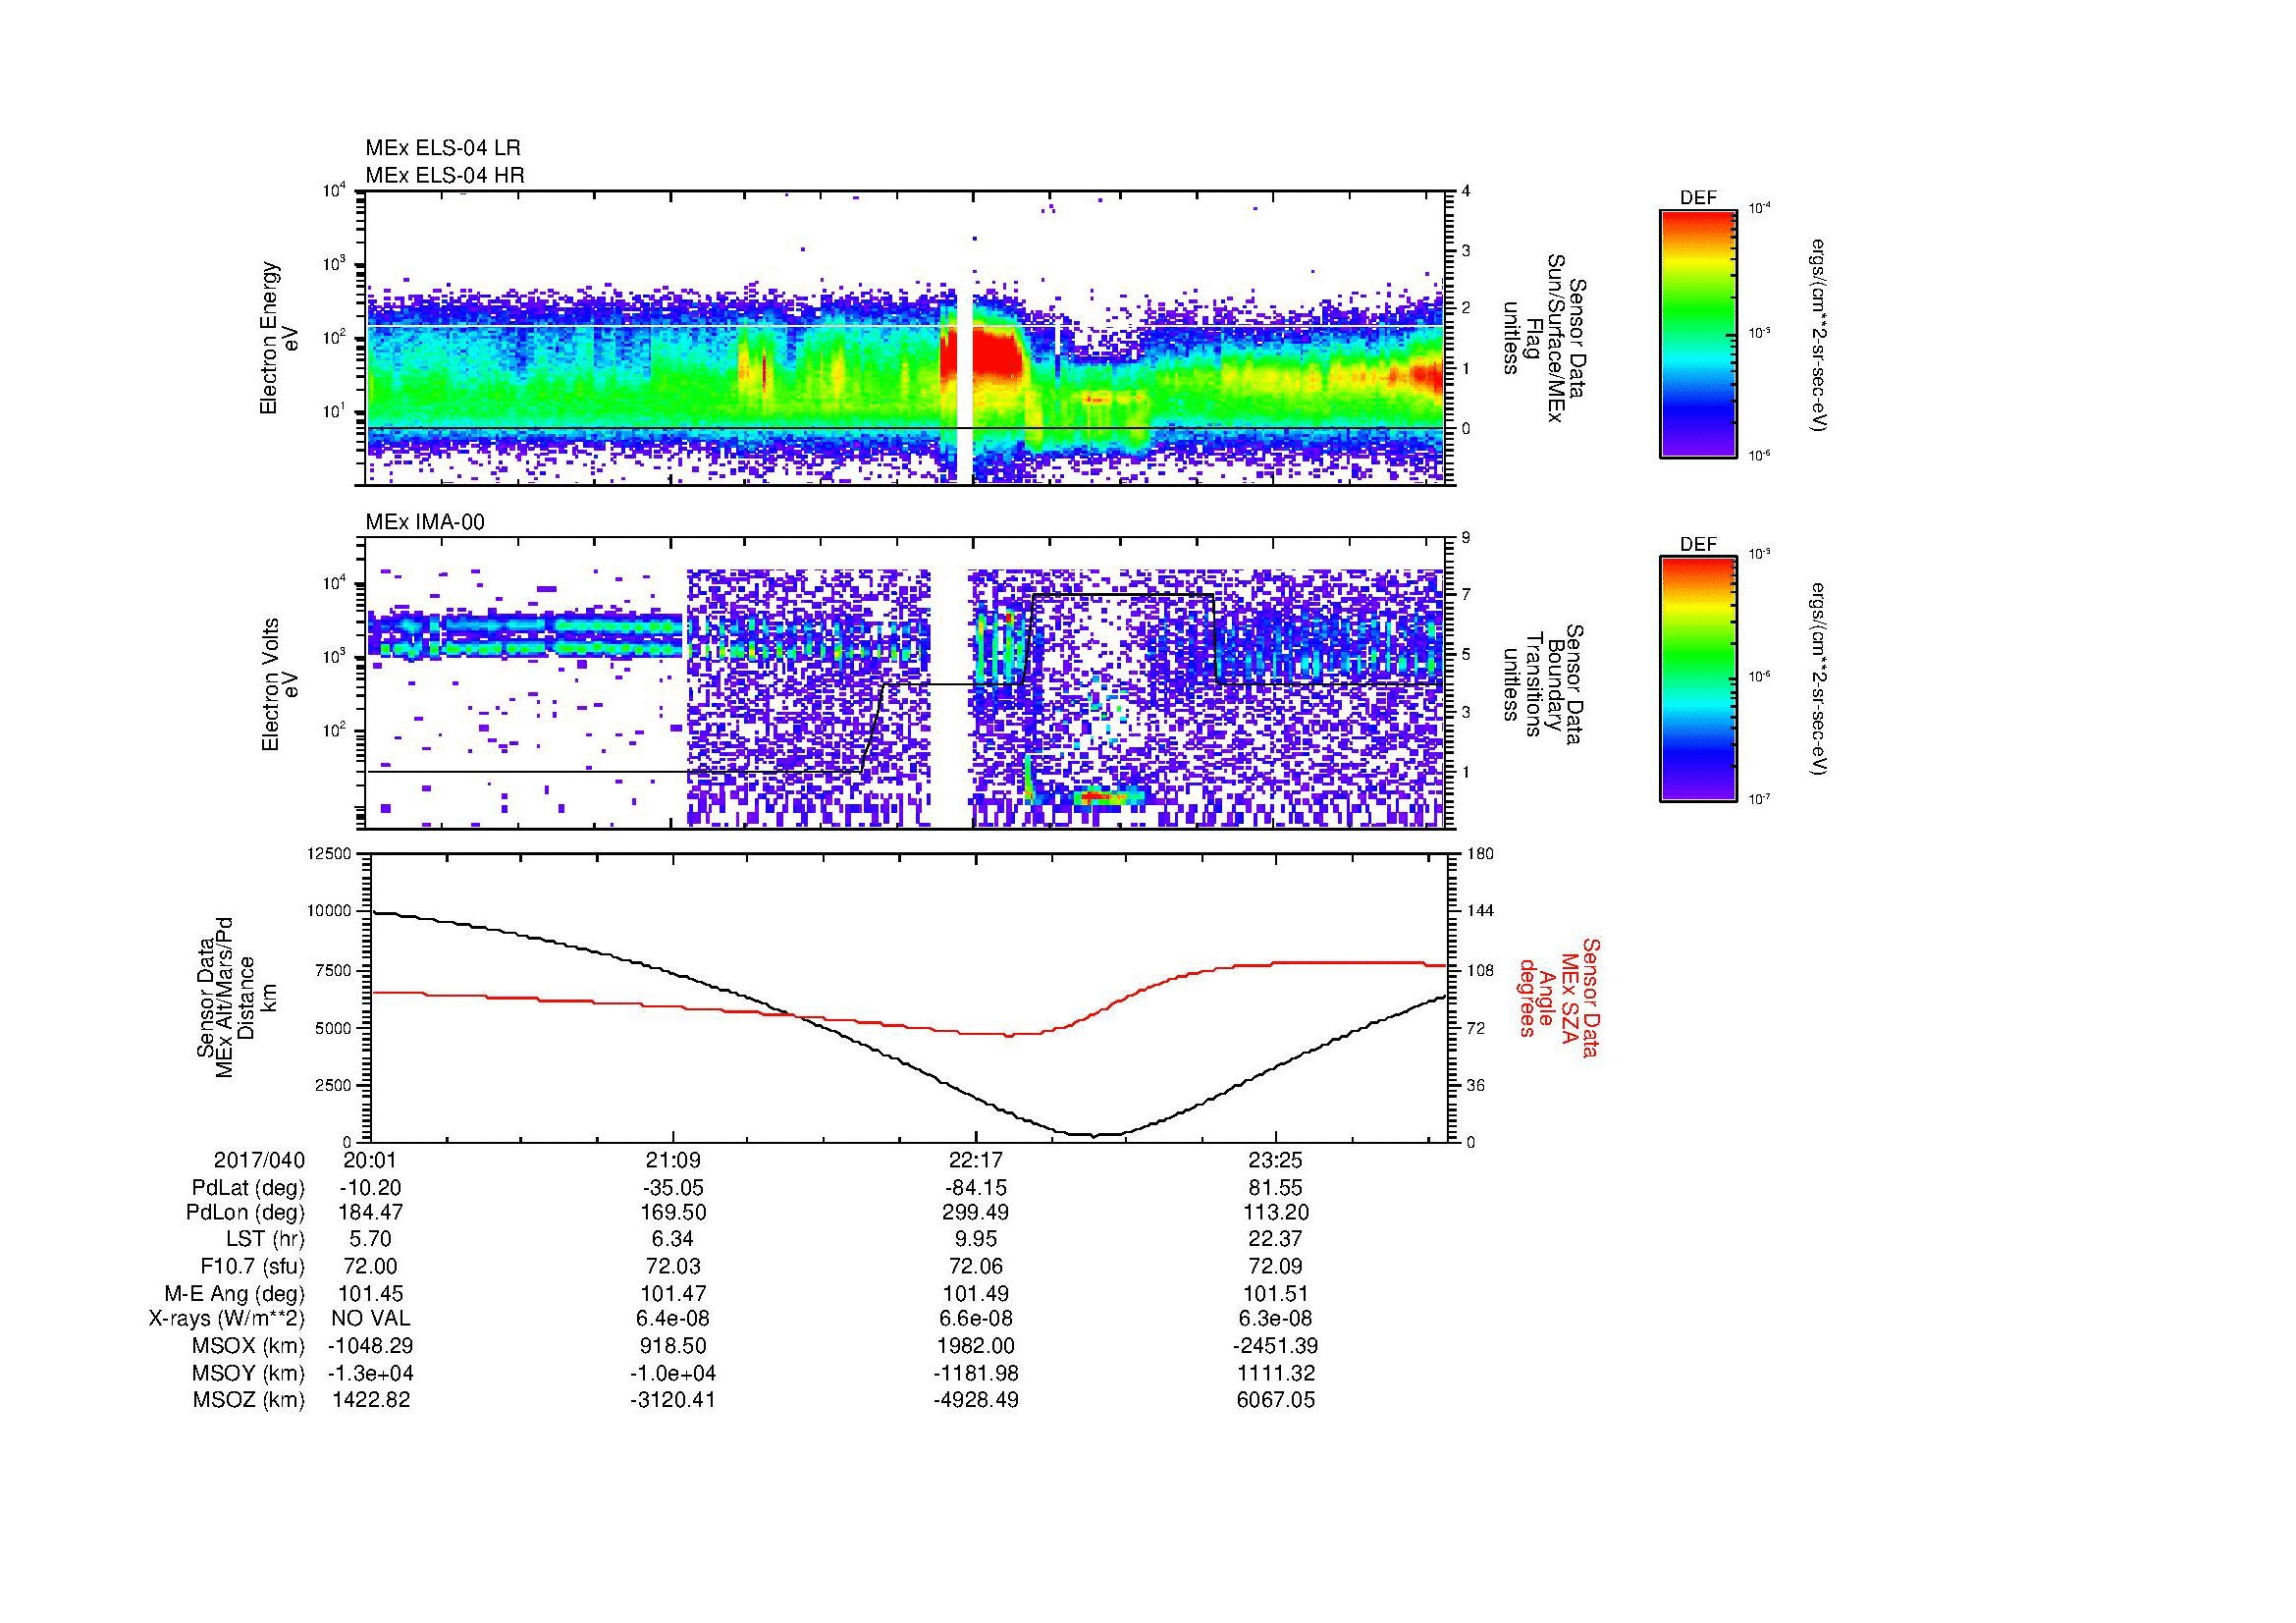
Task: Click the F10.7 value '72.09'
Action: [x=1276, y=1266]
